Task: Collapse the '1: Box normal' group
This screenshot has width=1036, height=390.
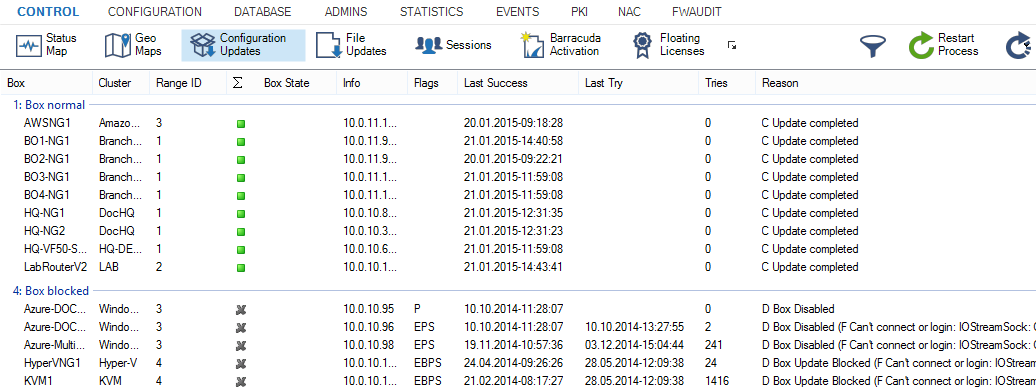Action: click(x=50, y=104)
